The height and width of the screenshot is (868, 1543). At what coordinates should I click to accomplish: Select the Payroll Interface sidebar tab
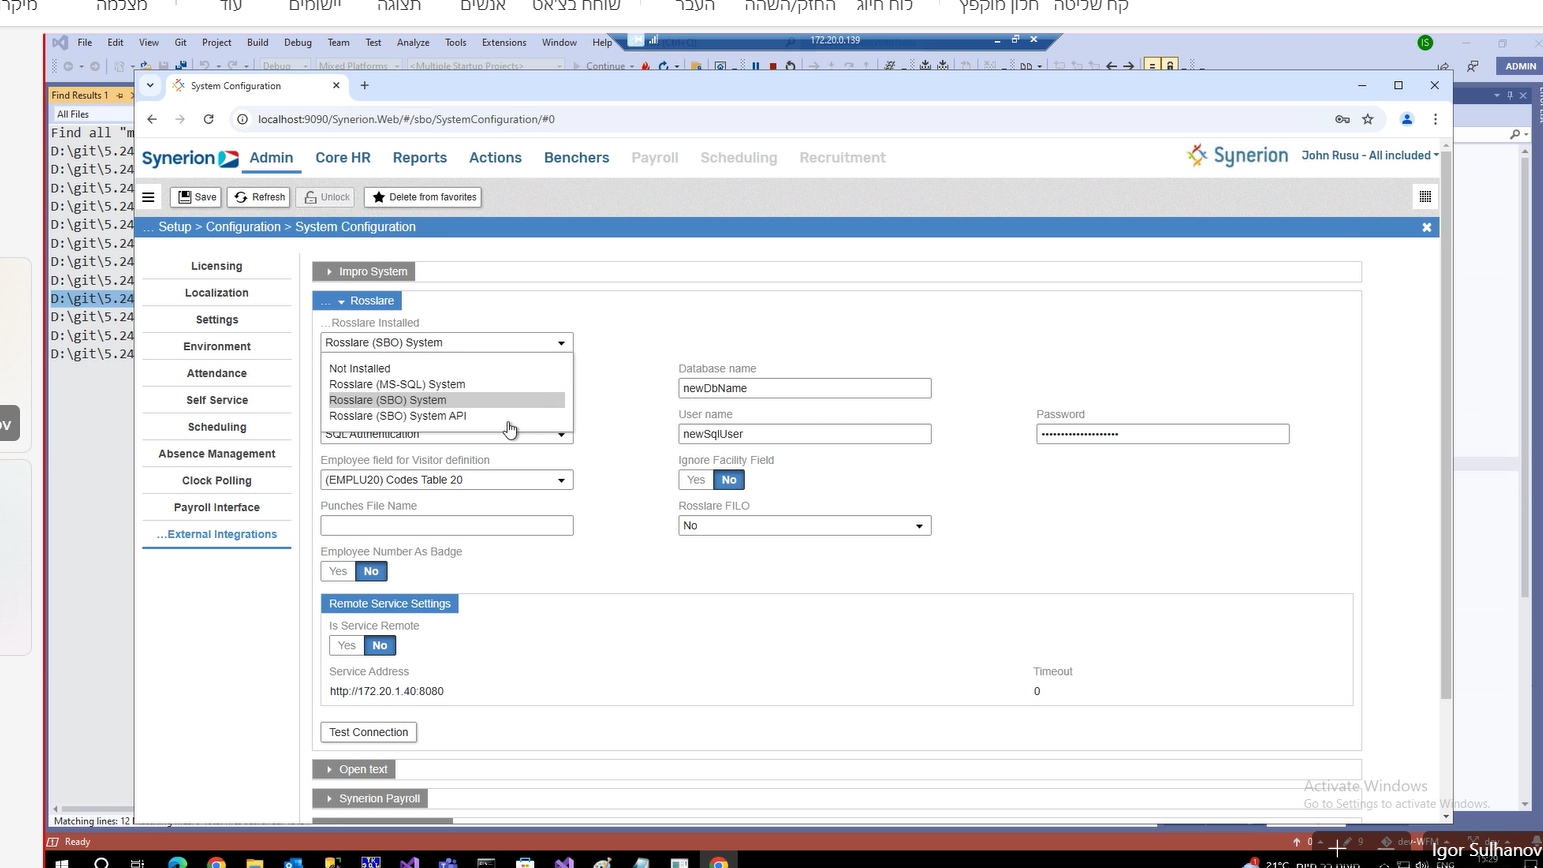pos(217,508)
